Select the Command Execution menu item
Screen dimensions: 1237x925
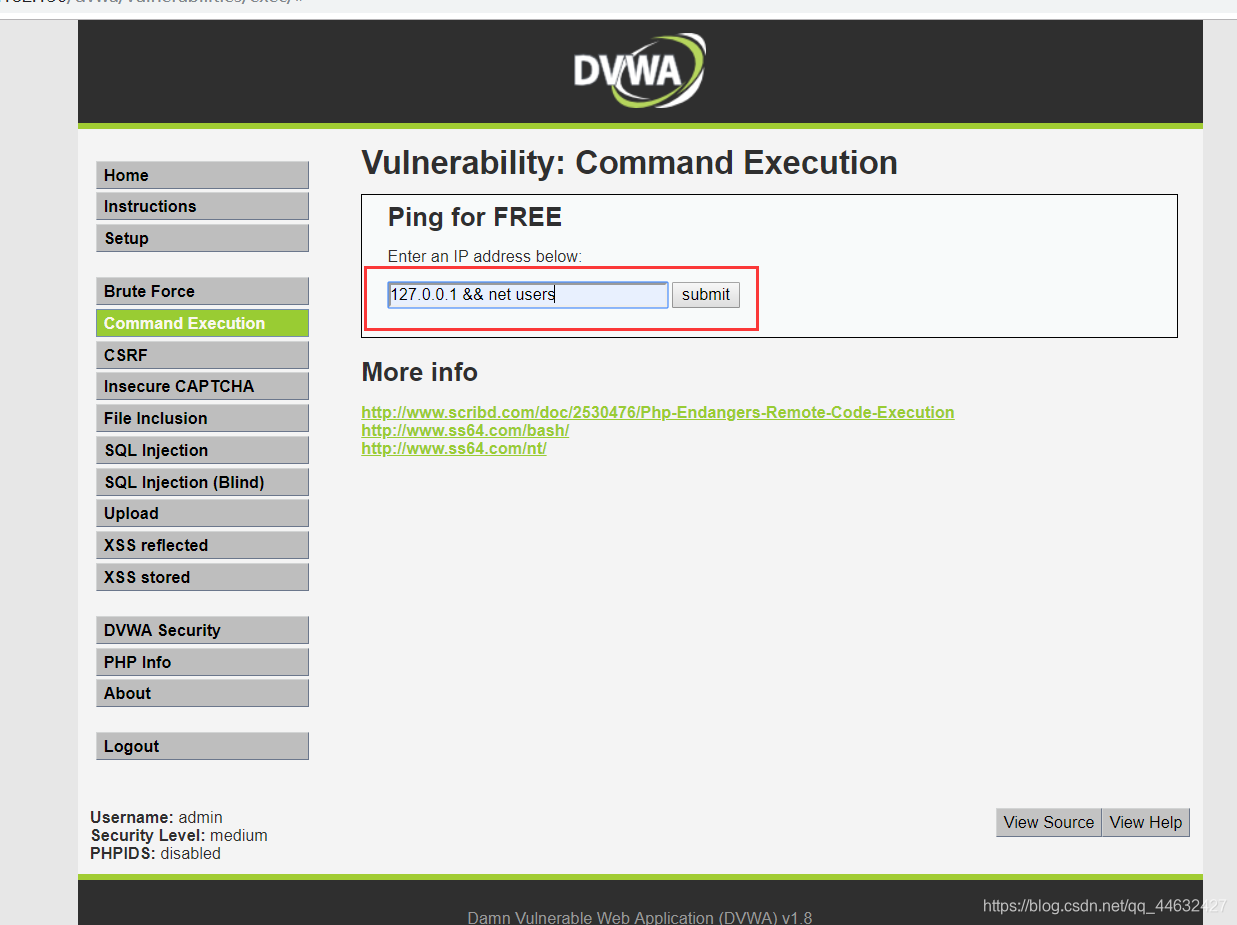coord(202,323)
